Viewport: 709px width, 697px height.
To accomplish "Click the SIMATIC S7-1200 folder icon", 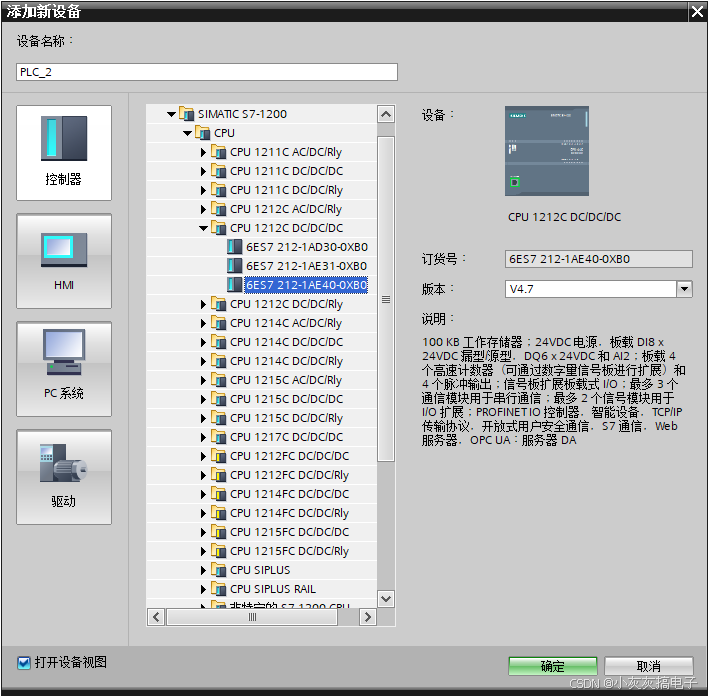I will tap(186, 114).
